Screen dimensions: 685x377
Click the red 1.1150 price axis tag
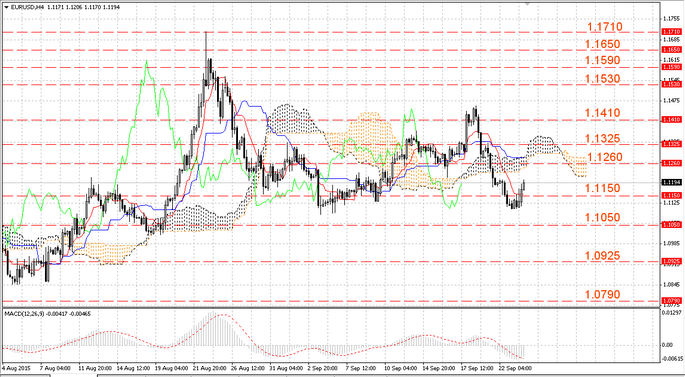click(671, 195)
